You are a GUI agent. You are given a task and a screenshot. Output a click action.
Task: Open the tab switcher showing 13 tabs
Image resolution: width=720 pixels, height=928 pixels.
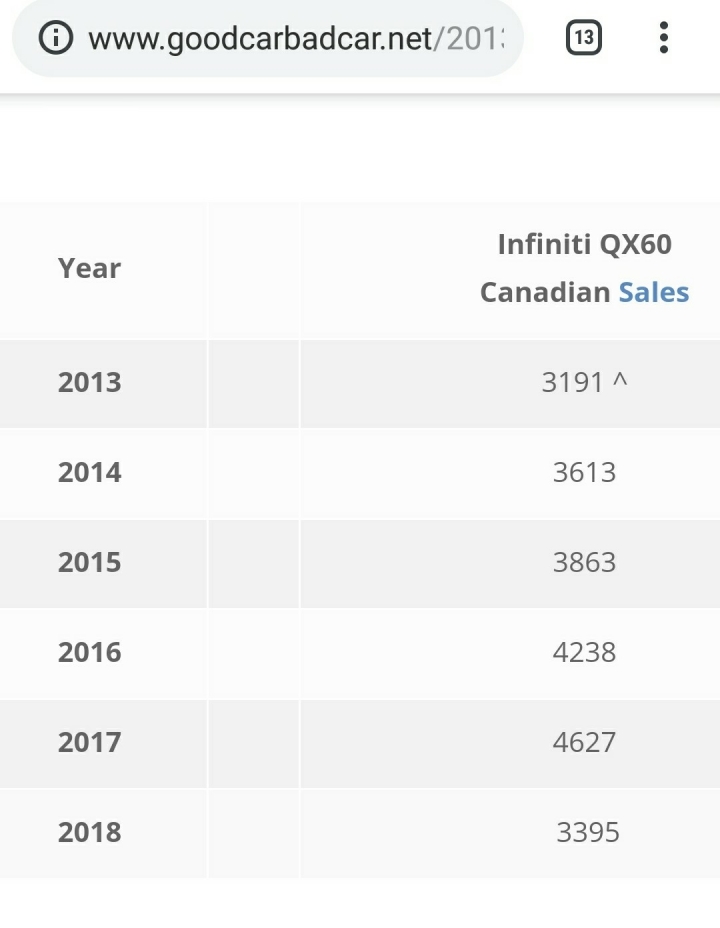pyautogui.click(x=584, y=39)
